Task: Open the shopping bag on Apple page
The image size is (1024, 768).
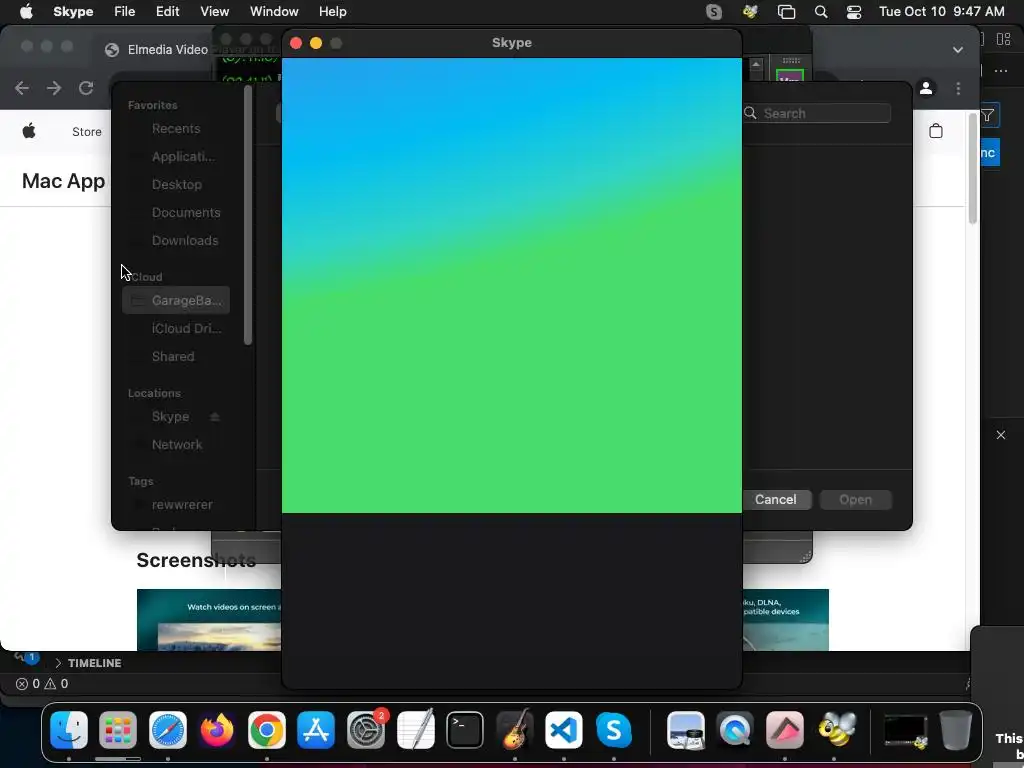Action: pyautogui.click(x=936, y=131)
